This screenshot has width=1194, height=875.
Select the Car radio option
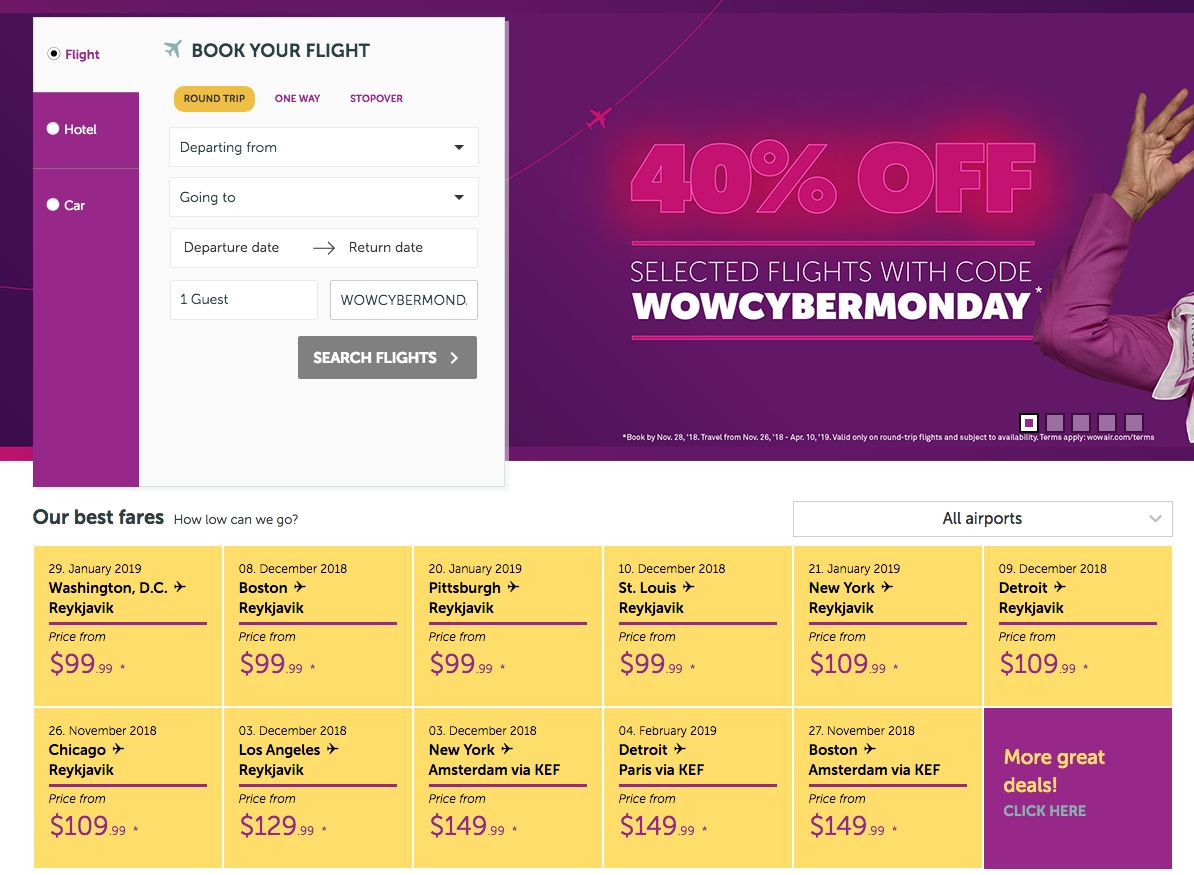coord(53,205)
